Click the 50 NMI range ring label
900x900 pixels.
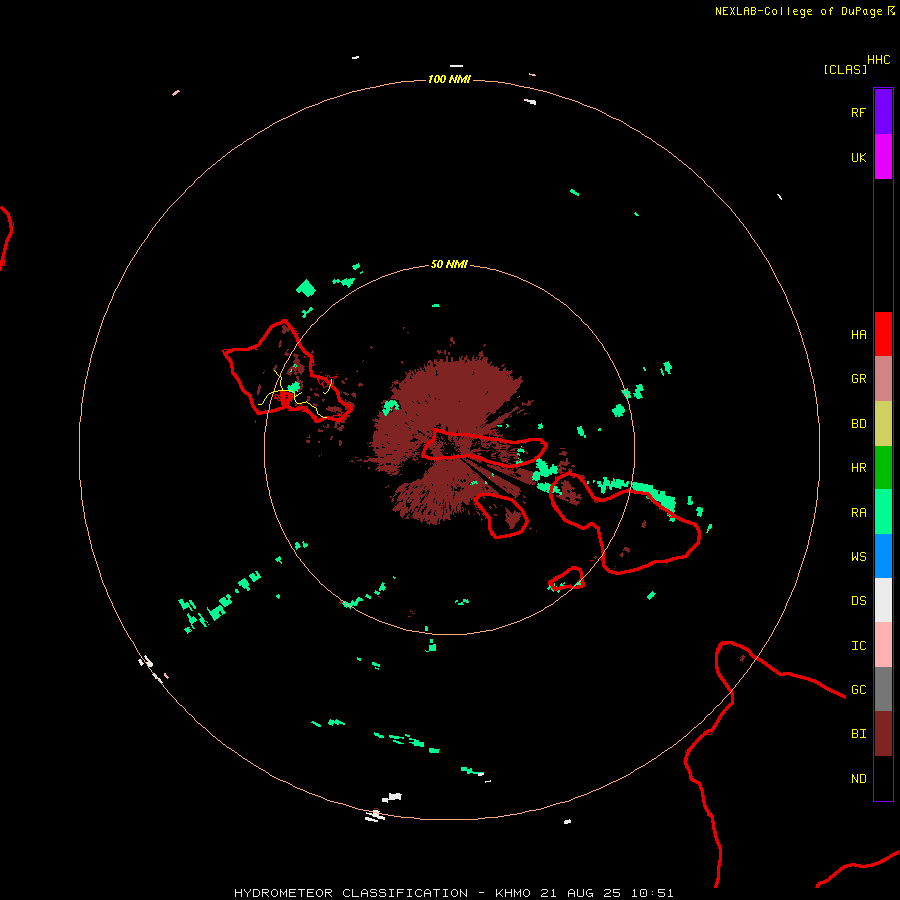coord(449,264)
